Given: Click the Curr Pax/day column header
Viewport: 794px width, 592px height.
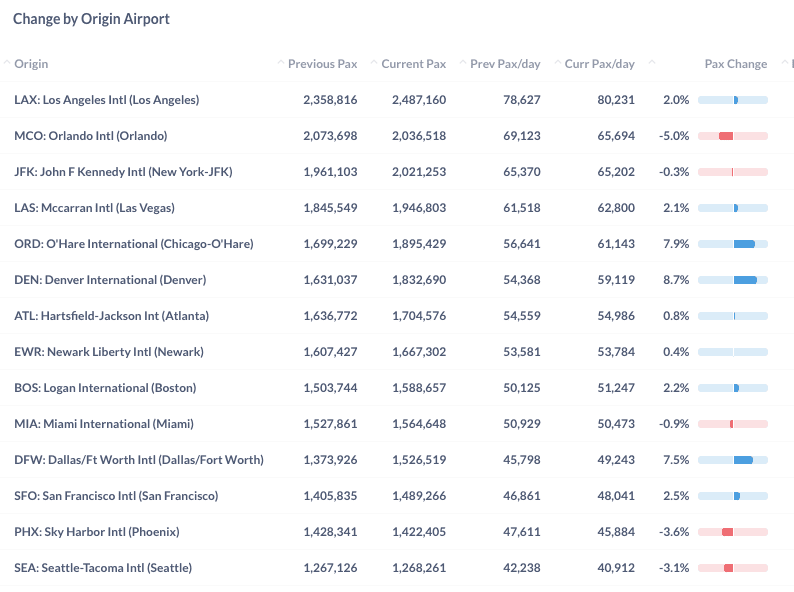Looking at the screenshot, I should point(600,64).
